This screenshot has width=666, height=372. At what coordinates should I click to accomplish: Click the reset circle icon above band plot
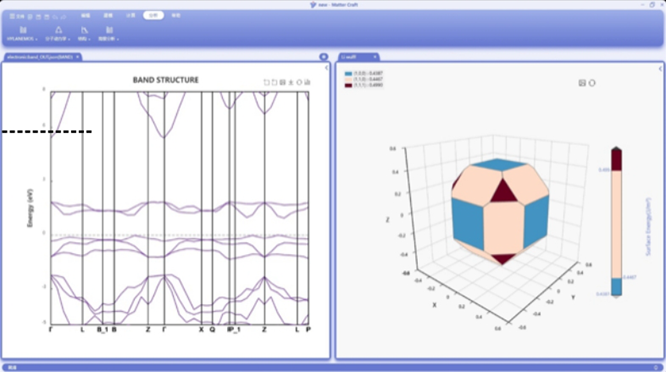point(299,82)
